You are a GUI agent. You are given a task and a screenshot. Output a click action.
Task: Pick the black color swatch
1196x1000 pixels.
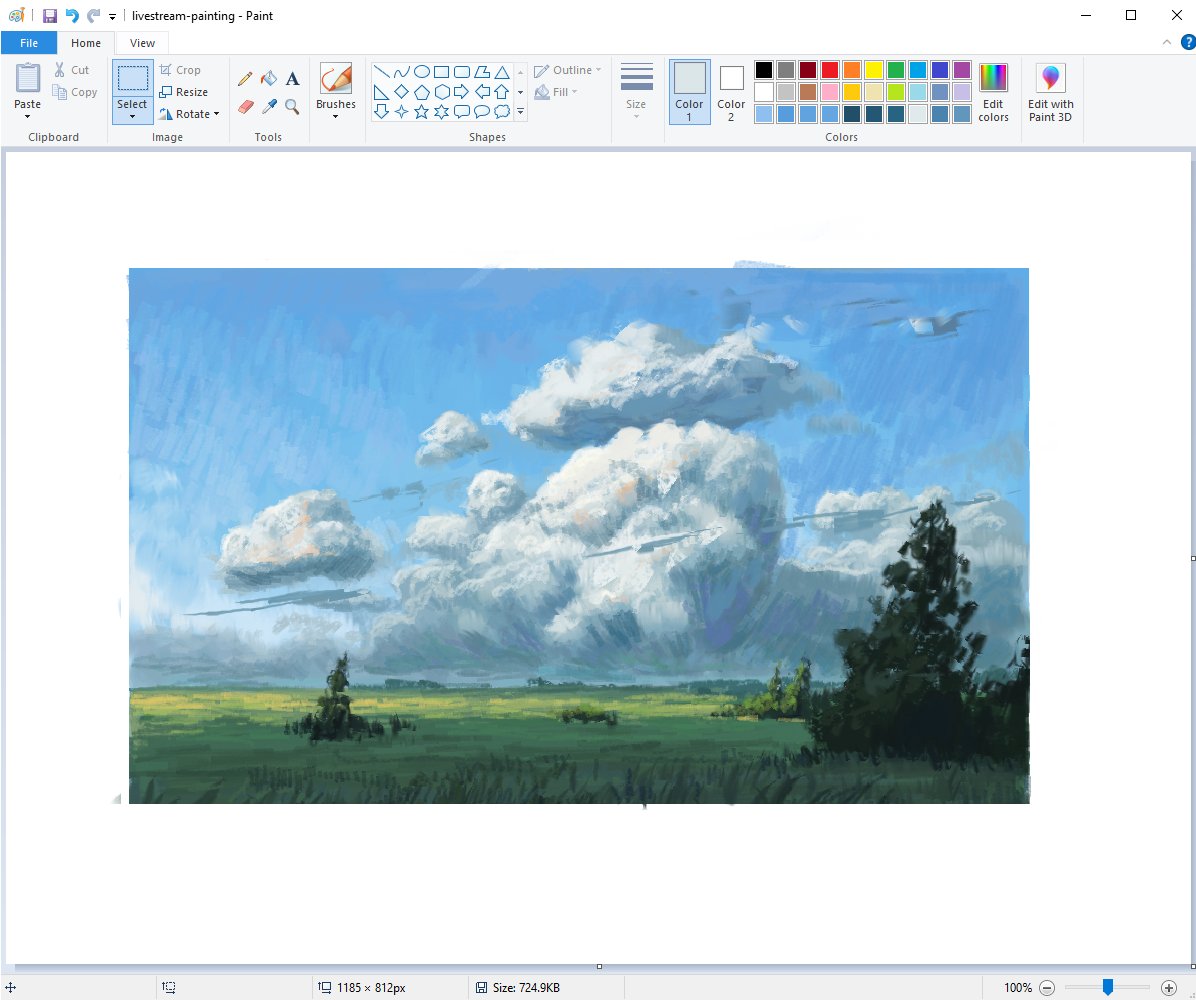coord(764,70)
